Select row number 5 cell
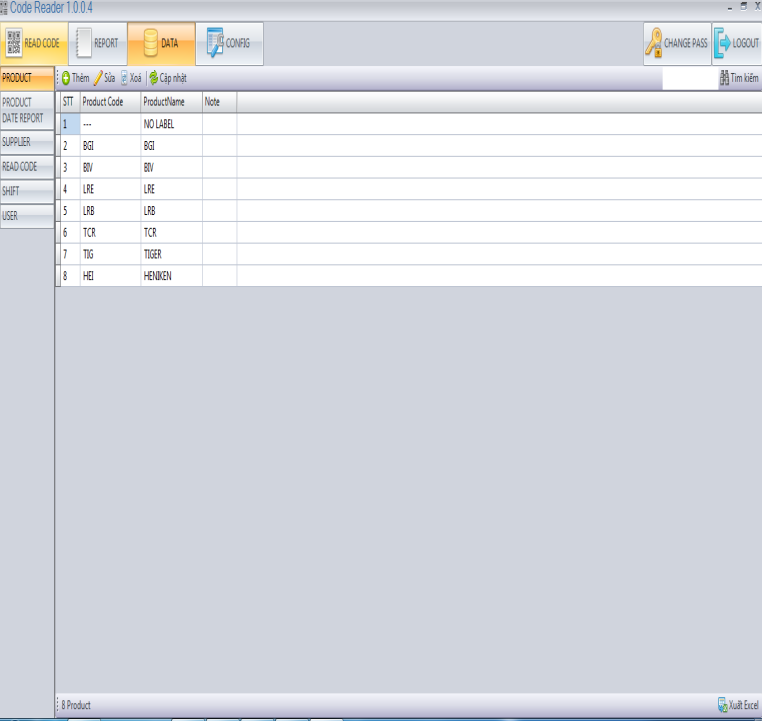 tap(70, 211)
